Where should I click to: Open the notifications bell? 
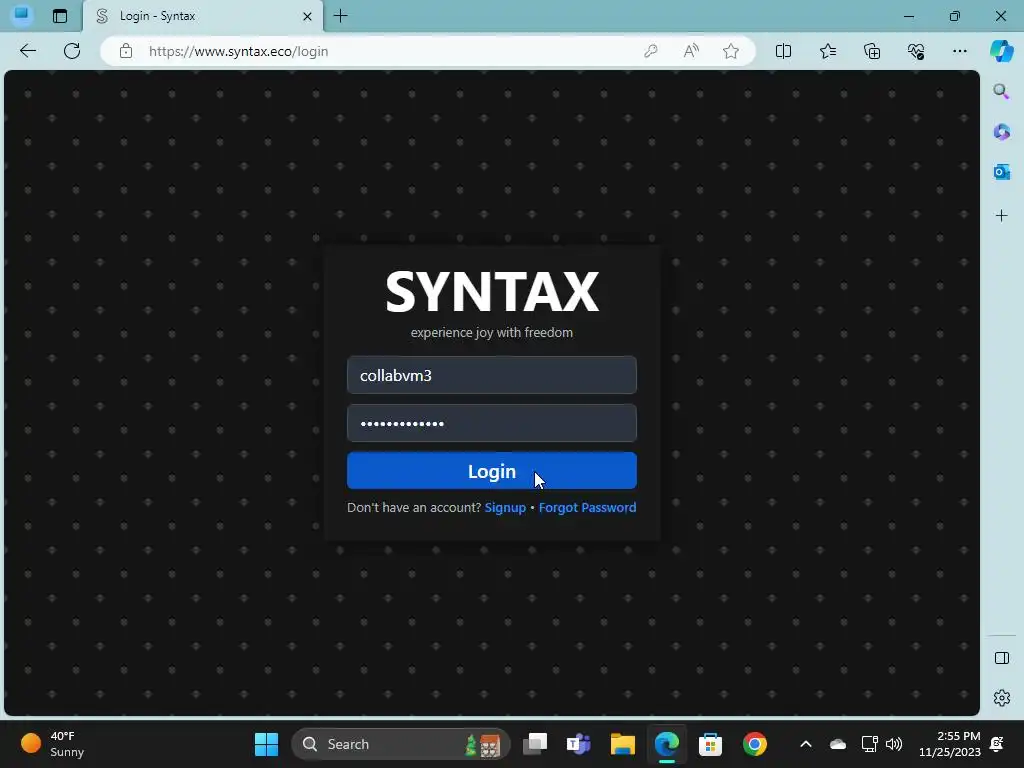997,744
